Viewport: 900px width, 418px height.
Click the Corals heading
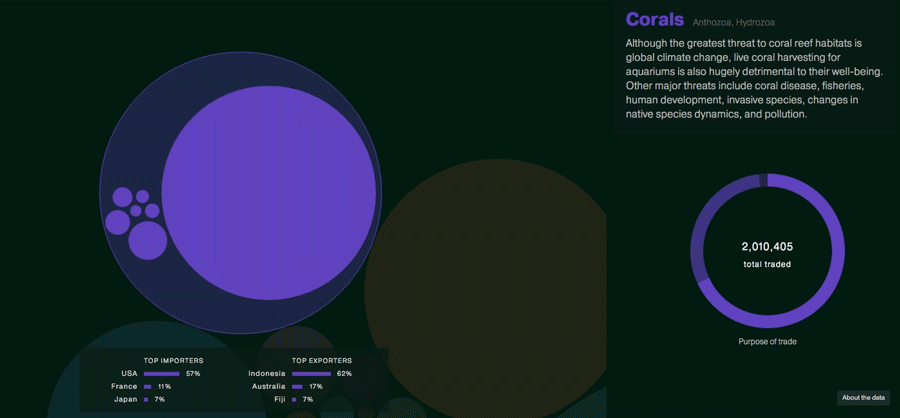click(x=655, y=20)
